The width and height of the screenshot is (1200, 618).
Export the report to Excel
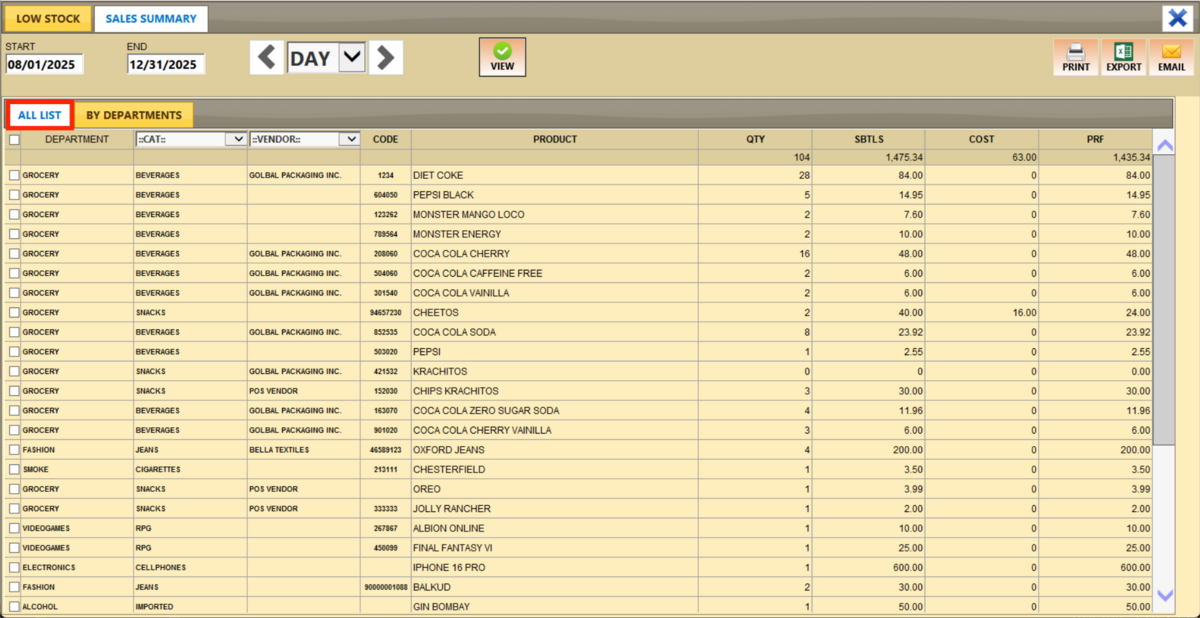pos(1124,57)
